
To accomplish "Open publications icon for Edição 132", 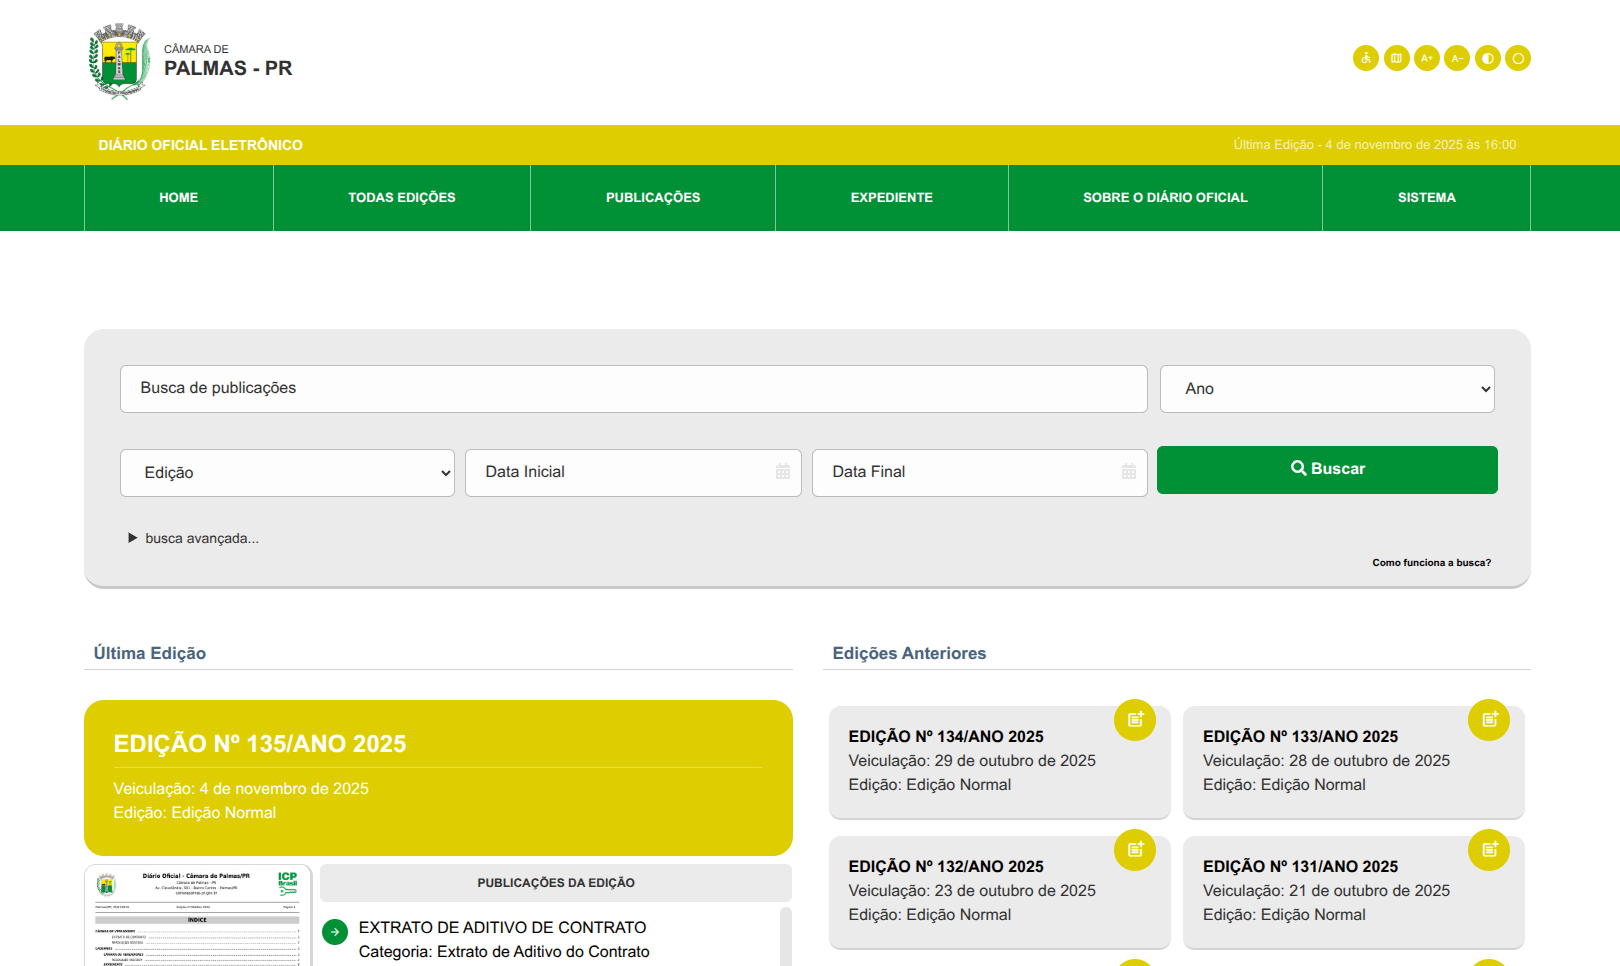I will coord(1135,850).
